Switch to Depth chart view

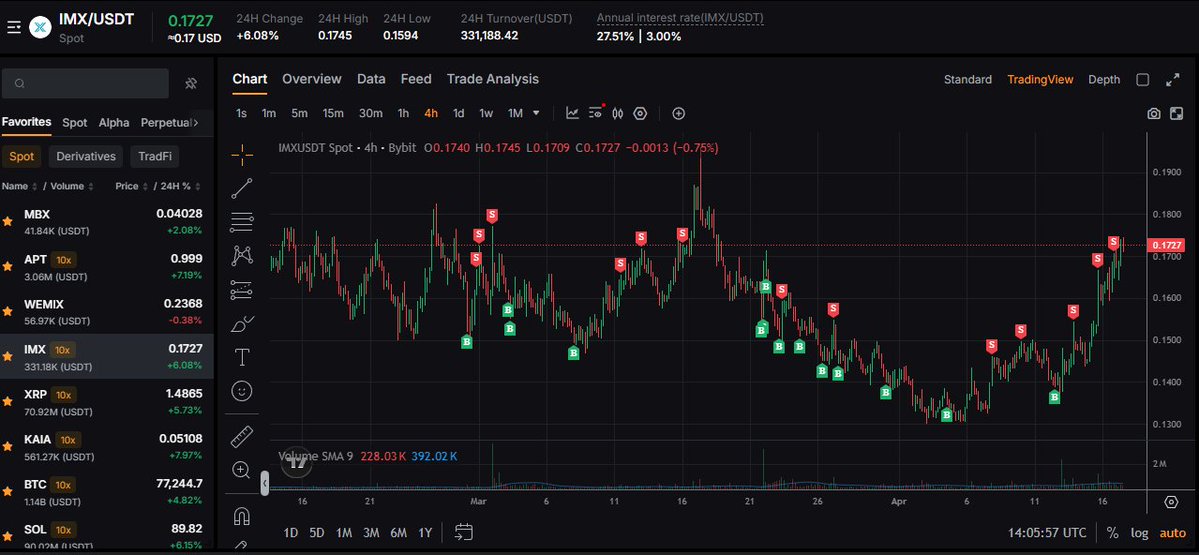click(1104, 80)
